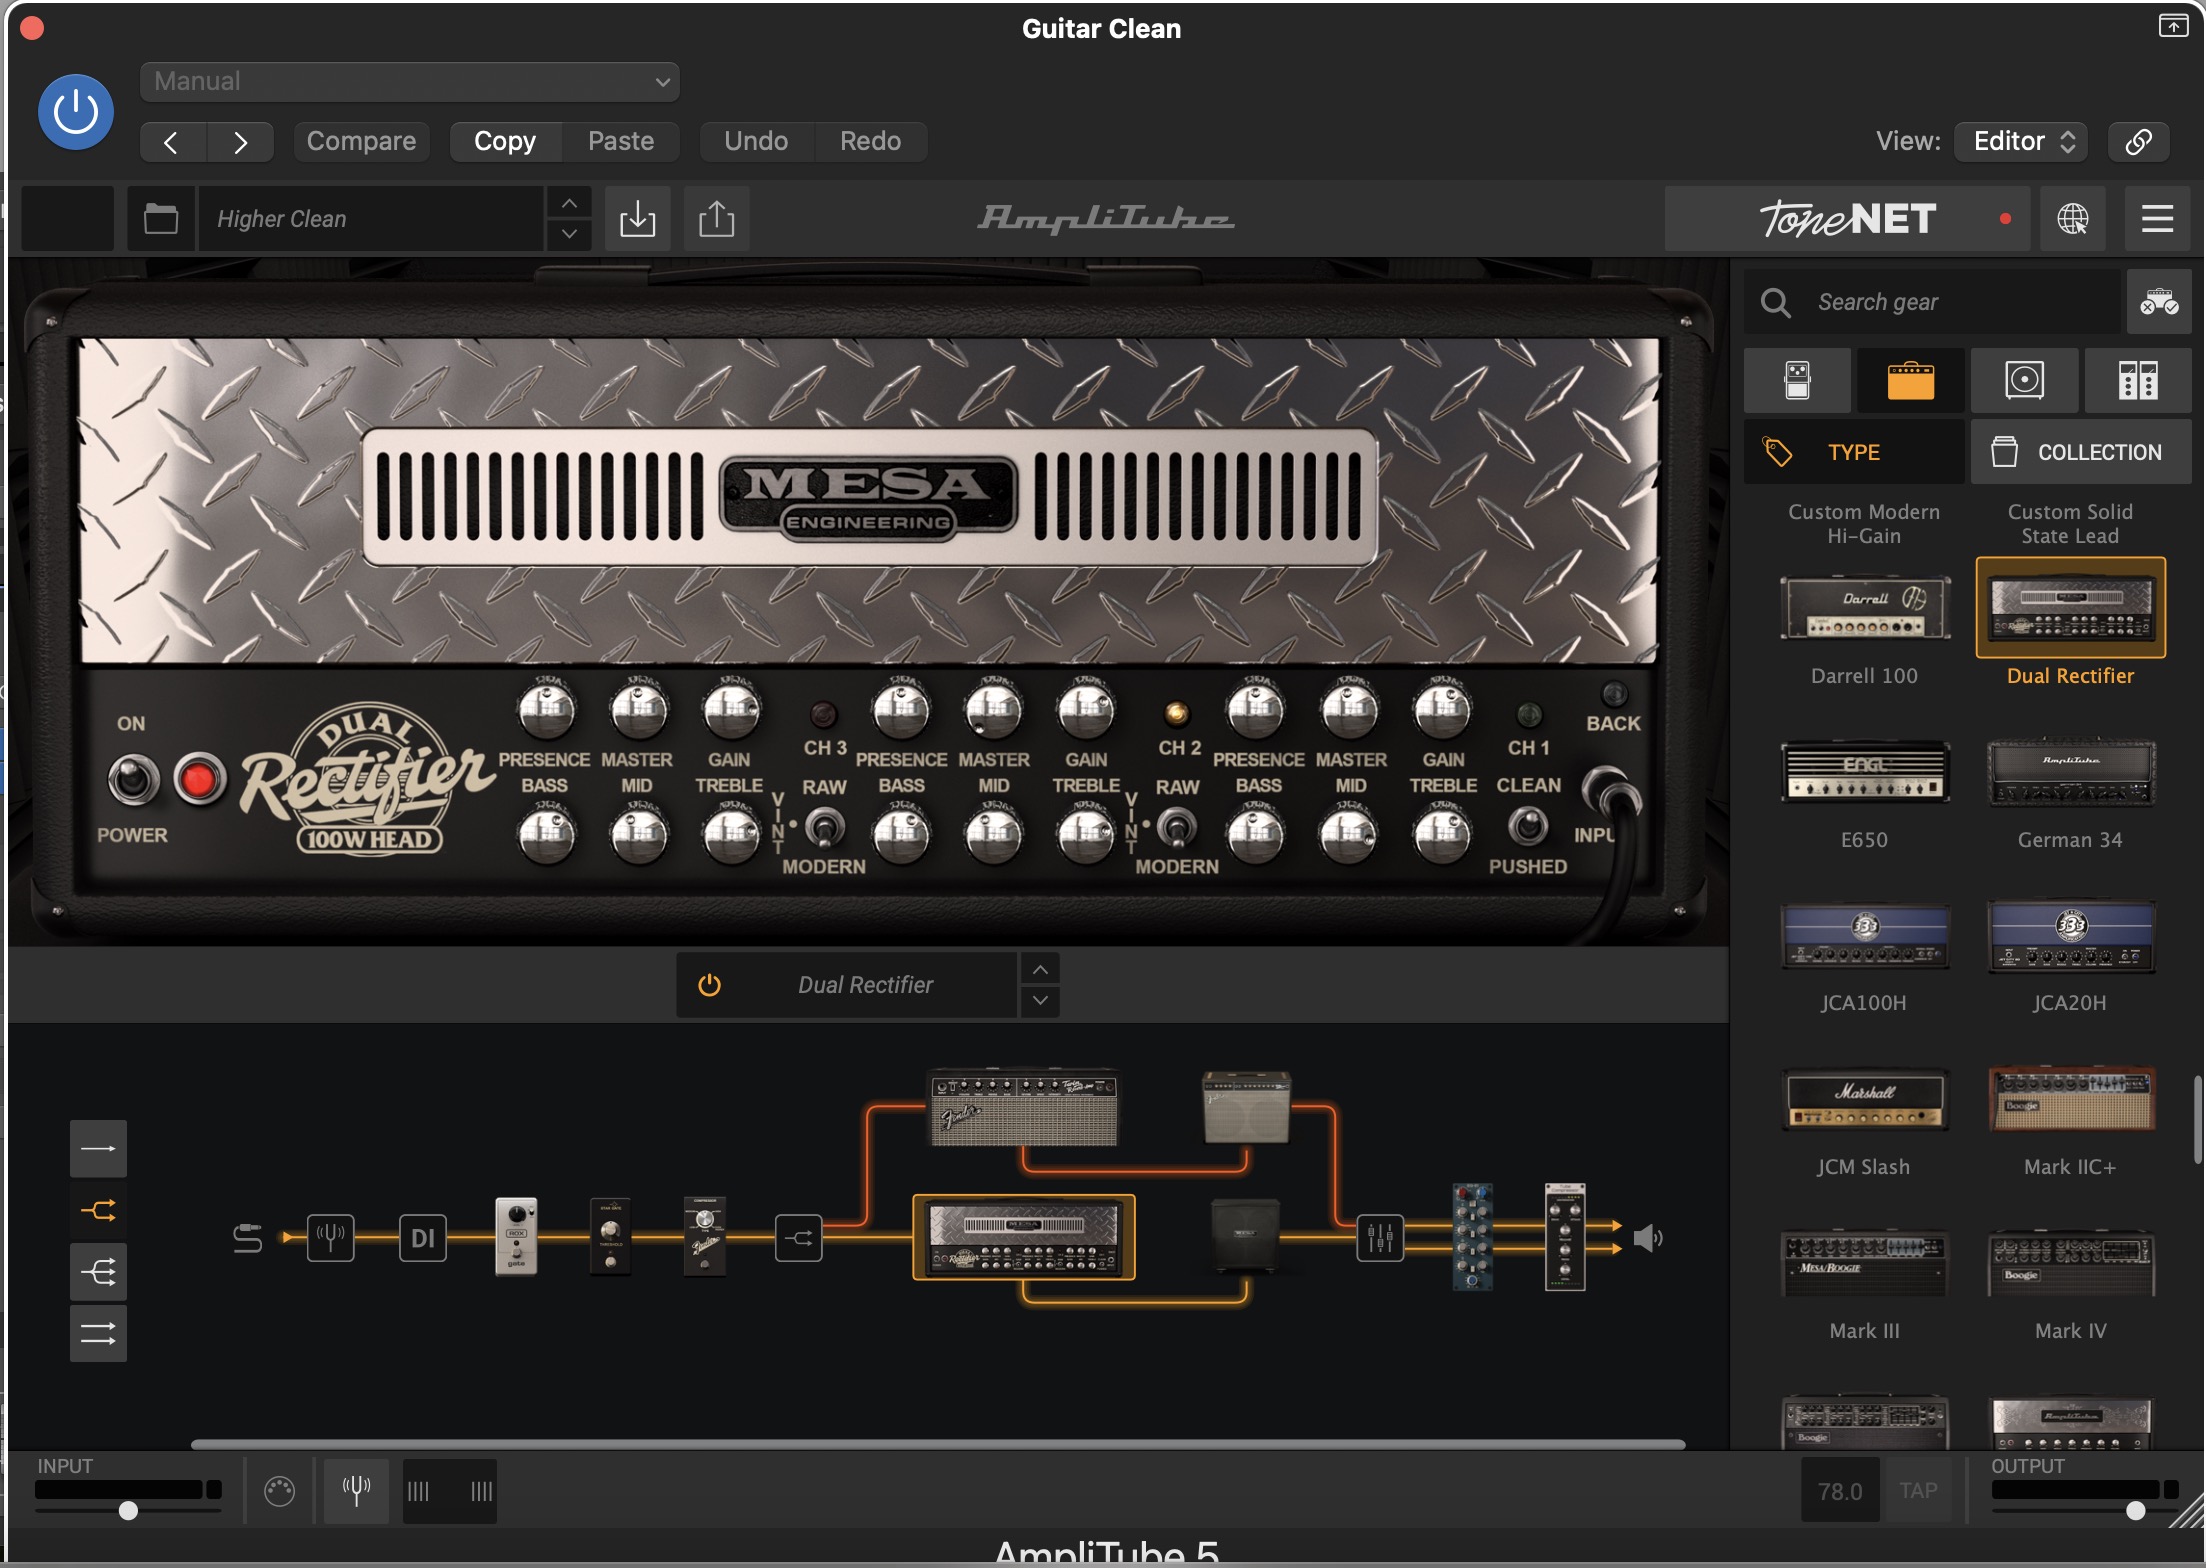The height and width of the screenshot is (1568, 2206).
Task: Select the cabinet speaker gear category
Action: pos(2024,381)
